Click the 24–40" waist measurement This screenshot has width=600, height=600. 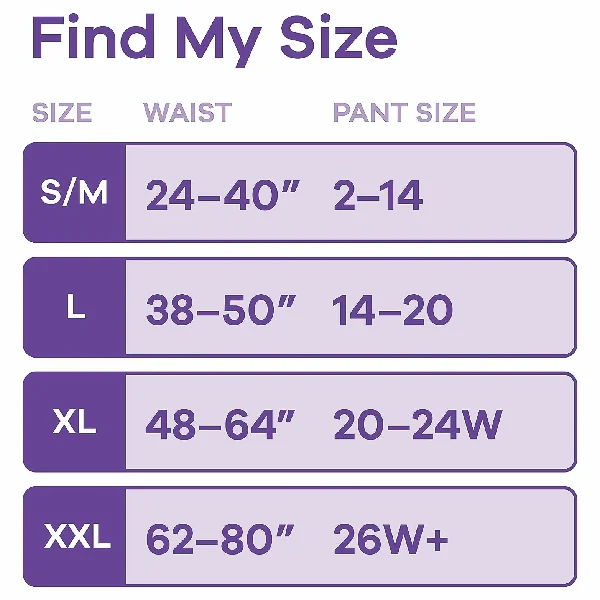point(221,195)
